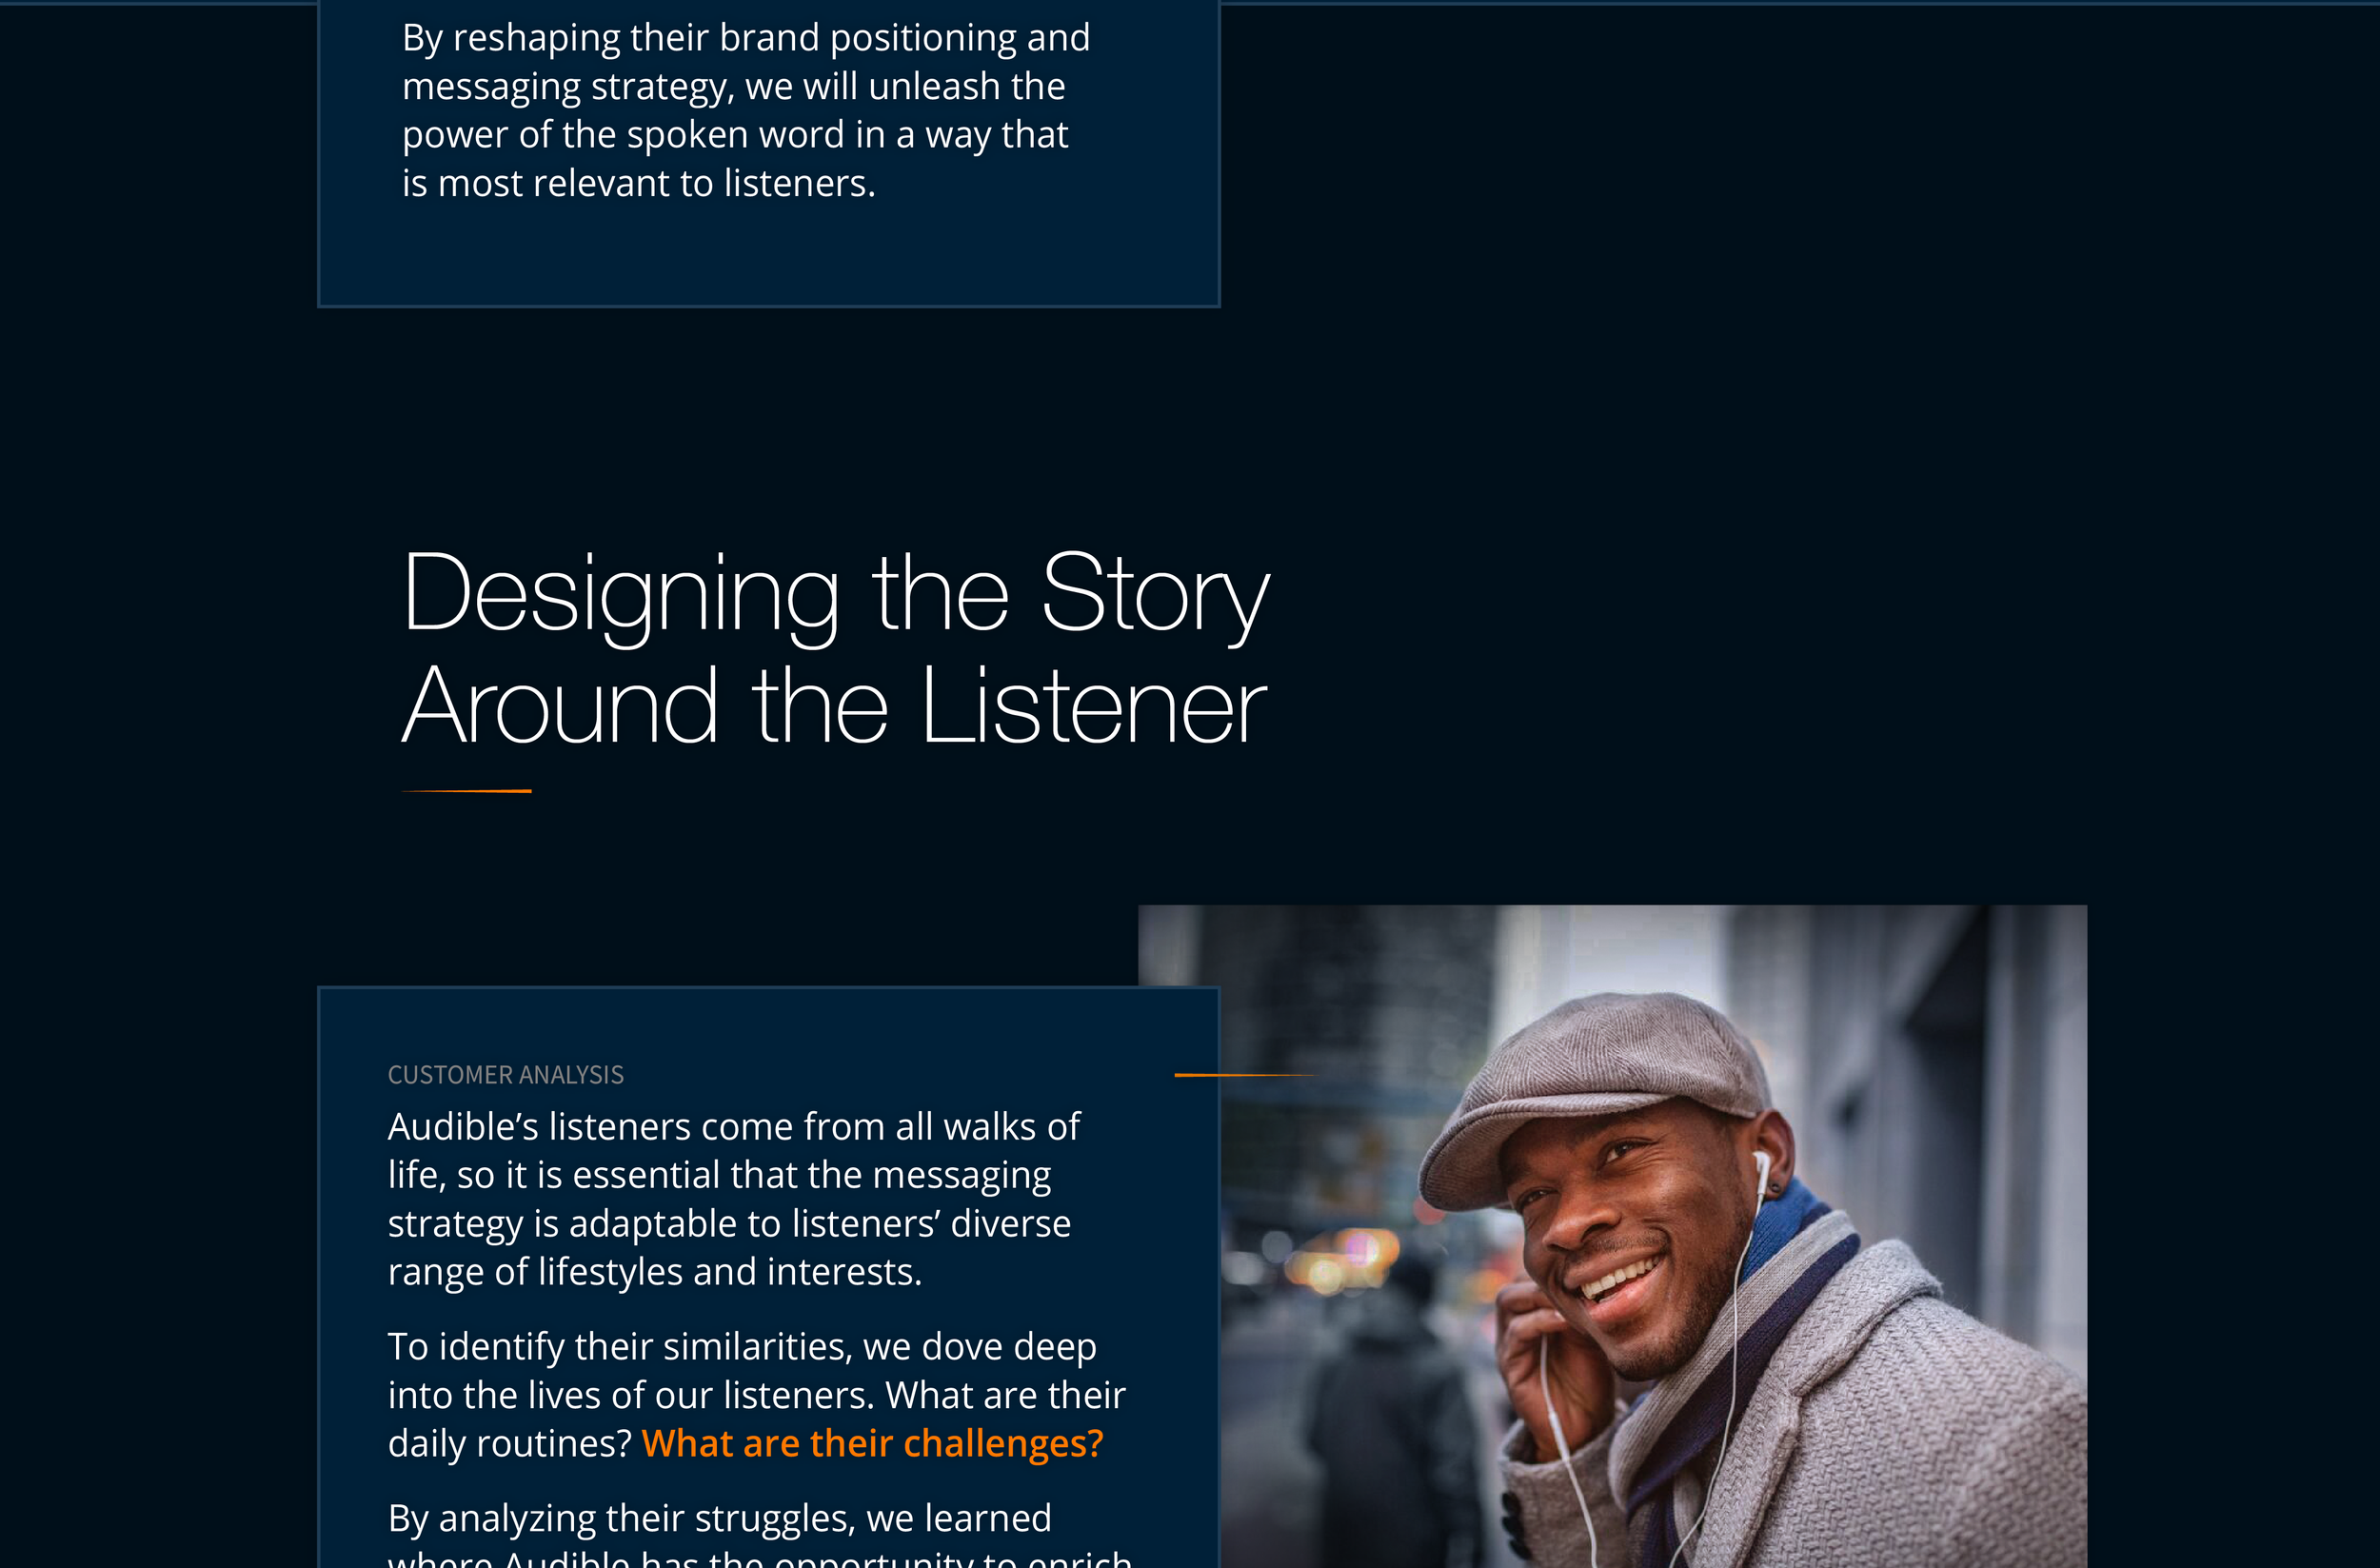Click the orange divider line beside the photo
2380x1568 pixels.
click(1246, 1075)
